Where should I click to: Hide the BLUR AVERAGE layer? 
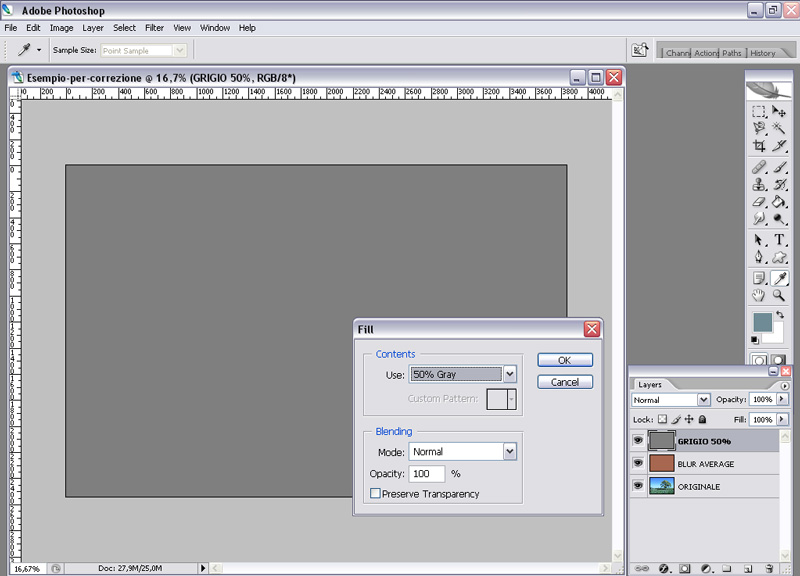[x=638, y=464]
